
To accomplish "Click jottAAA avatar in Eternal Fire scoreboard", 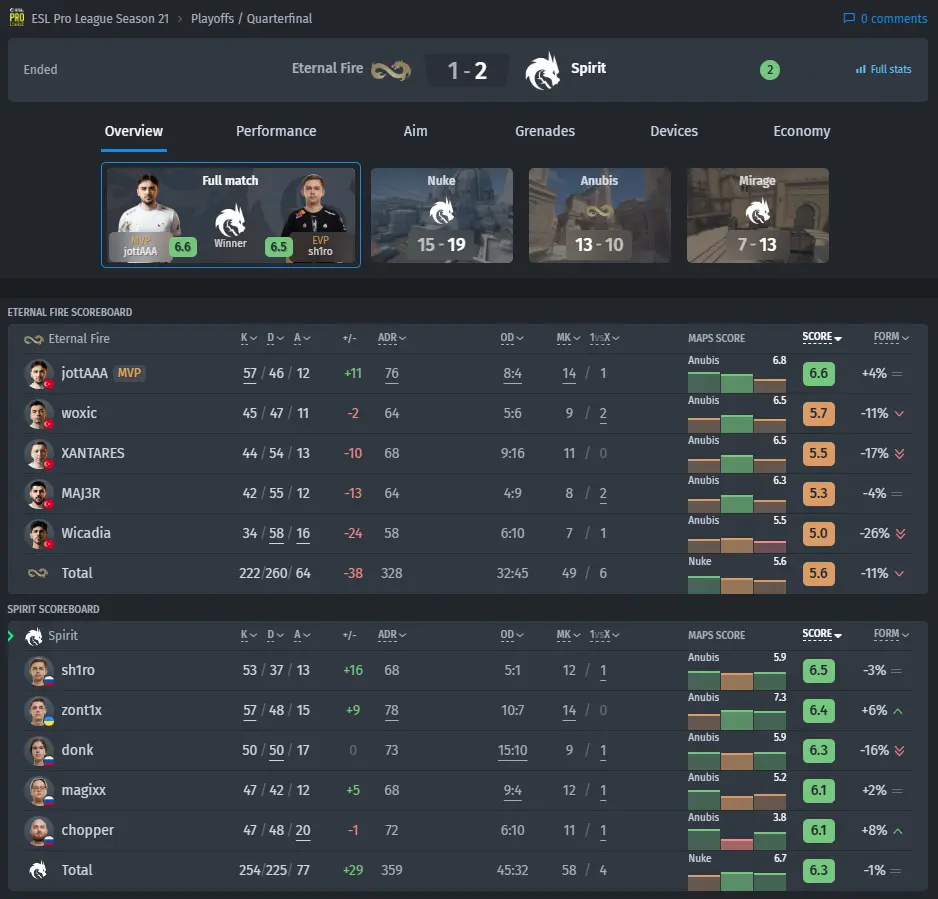I will pyautogui.click(x=38, y=373).
